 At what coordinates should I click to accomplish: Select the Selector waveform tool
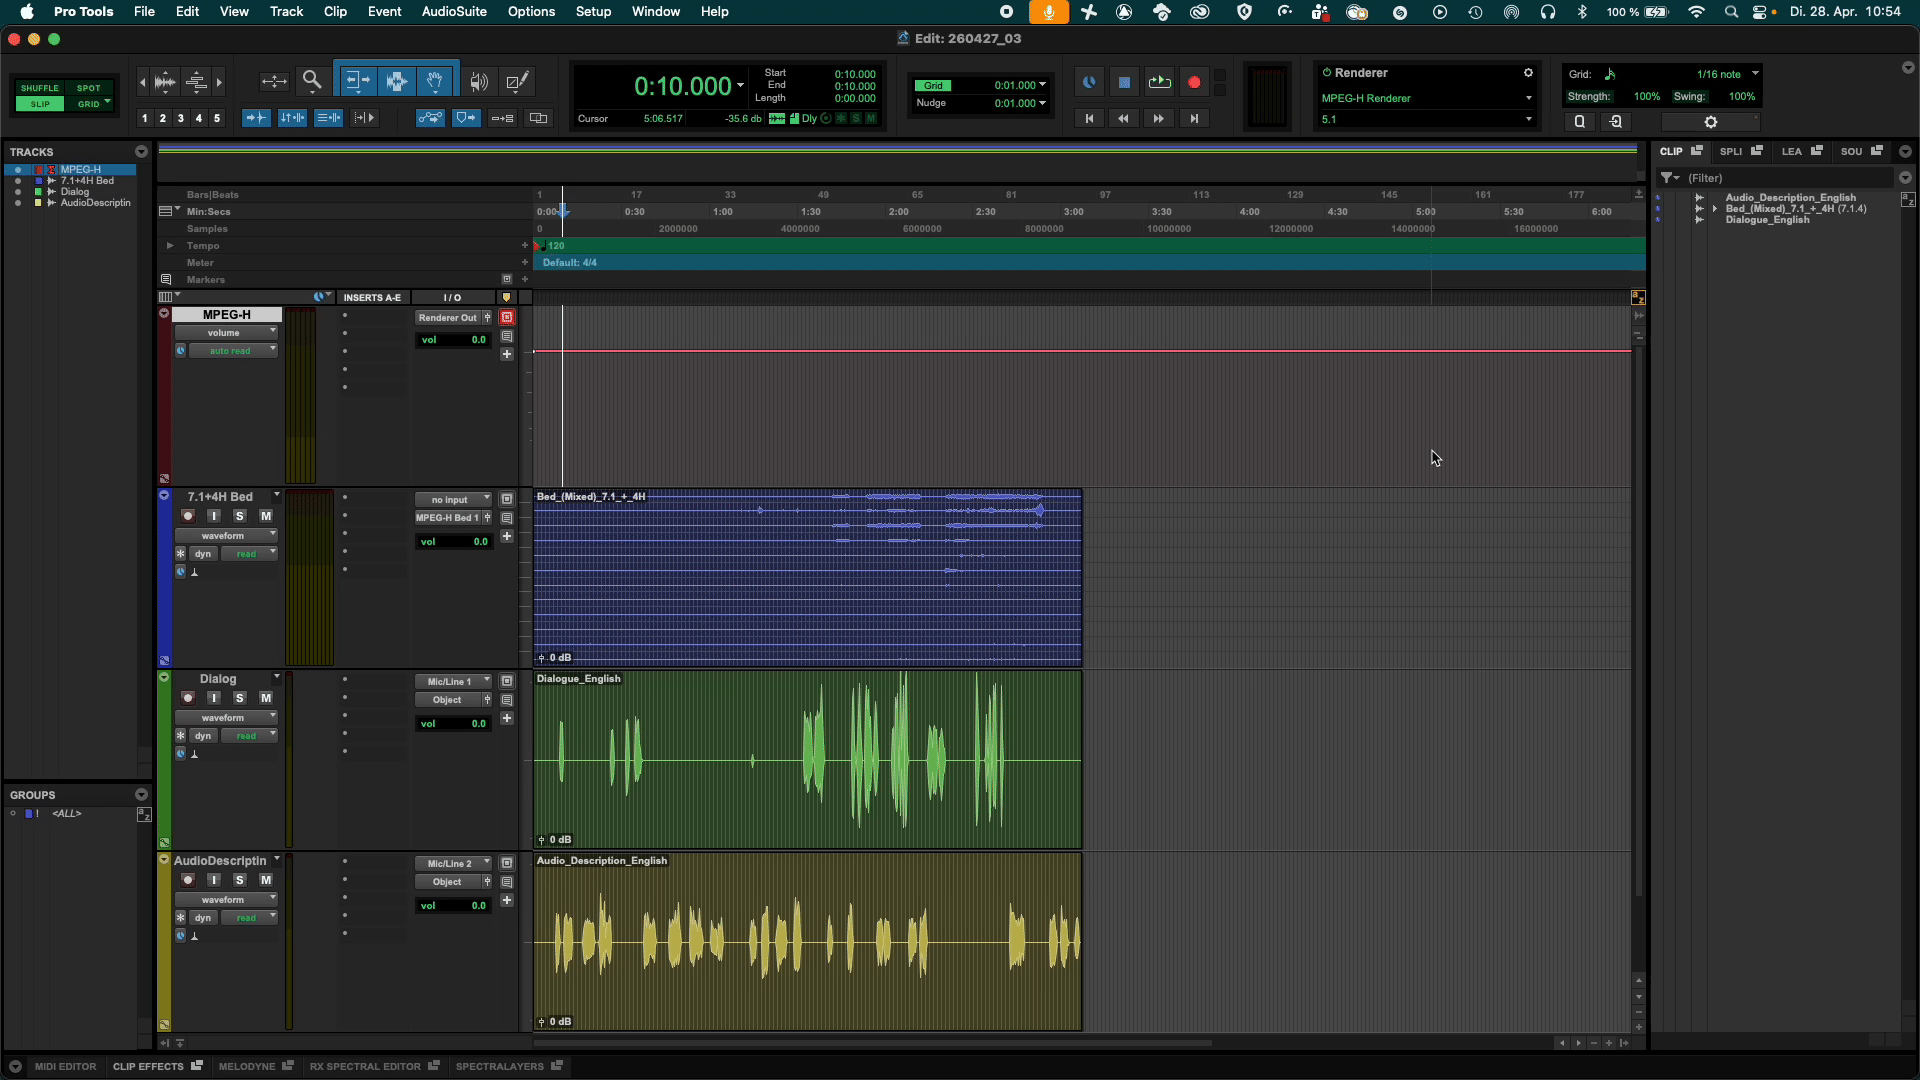point(397,81)
